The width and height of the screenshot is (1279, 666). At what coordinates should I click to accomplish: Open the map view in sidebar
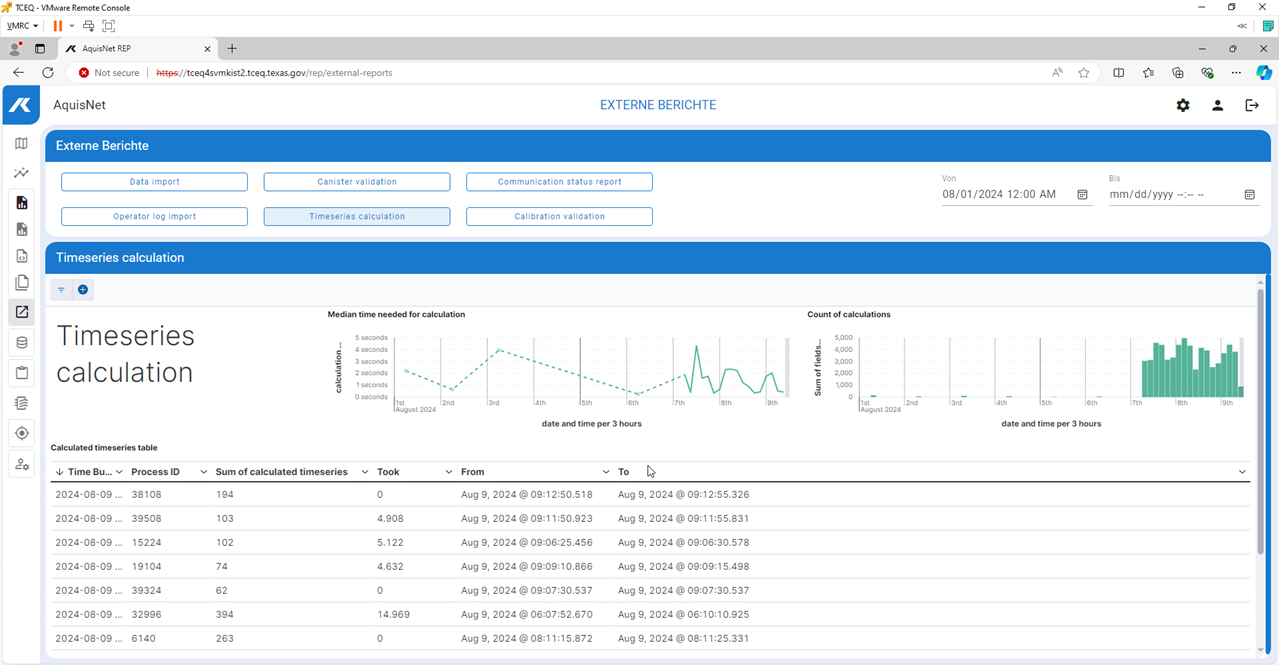click(21, 143)
